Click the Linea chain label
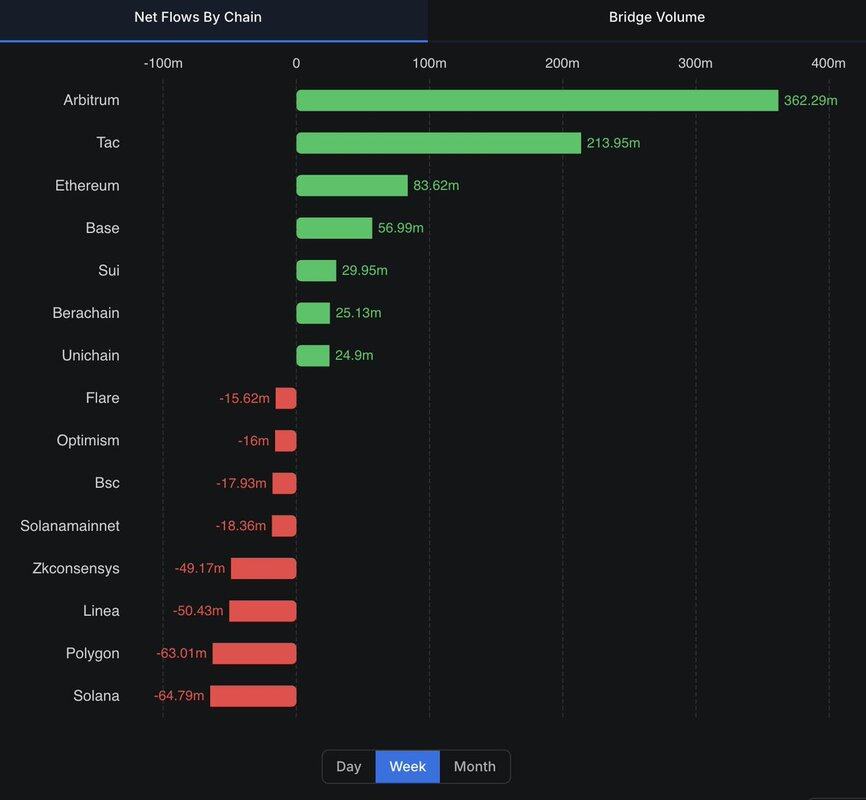This screenshot has height=800, width=866. pos(101,610)
